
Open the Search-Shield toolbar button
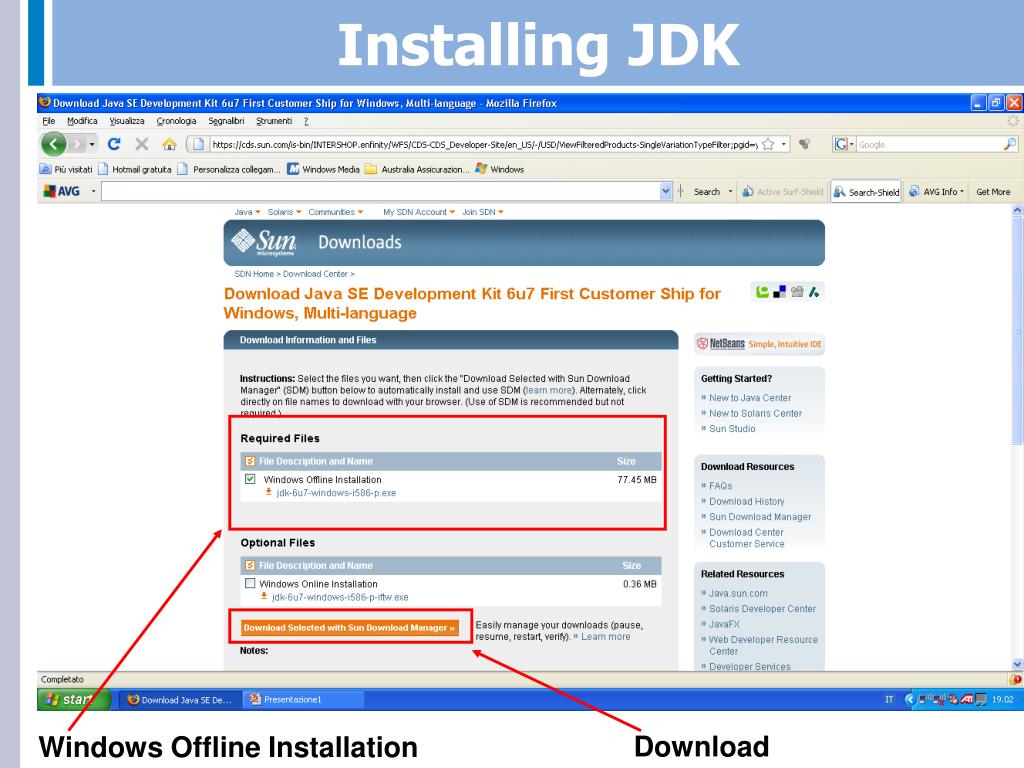click(x=866, y=192)
